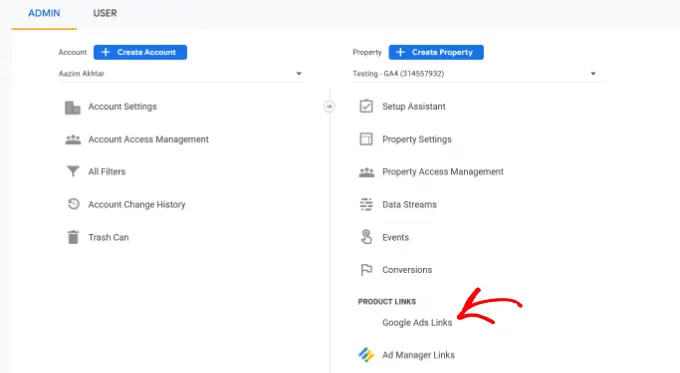Open Account Change History
680x373 pixels.
click(137, 204)
